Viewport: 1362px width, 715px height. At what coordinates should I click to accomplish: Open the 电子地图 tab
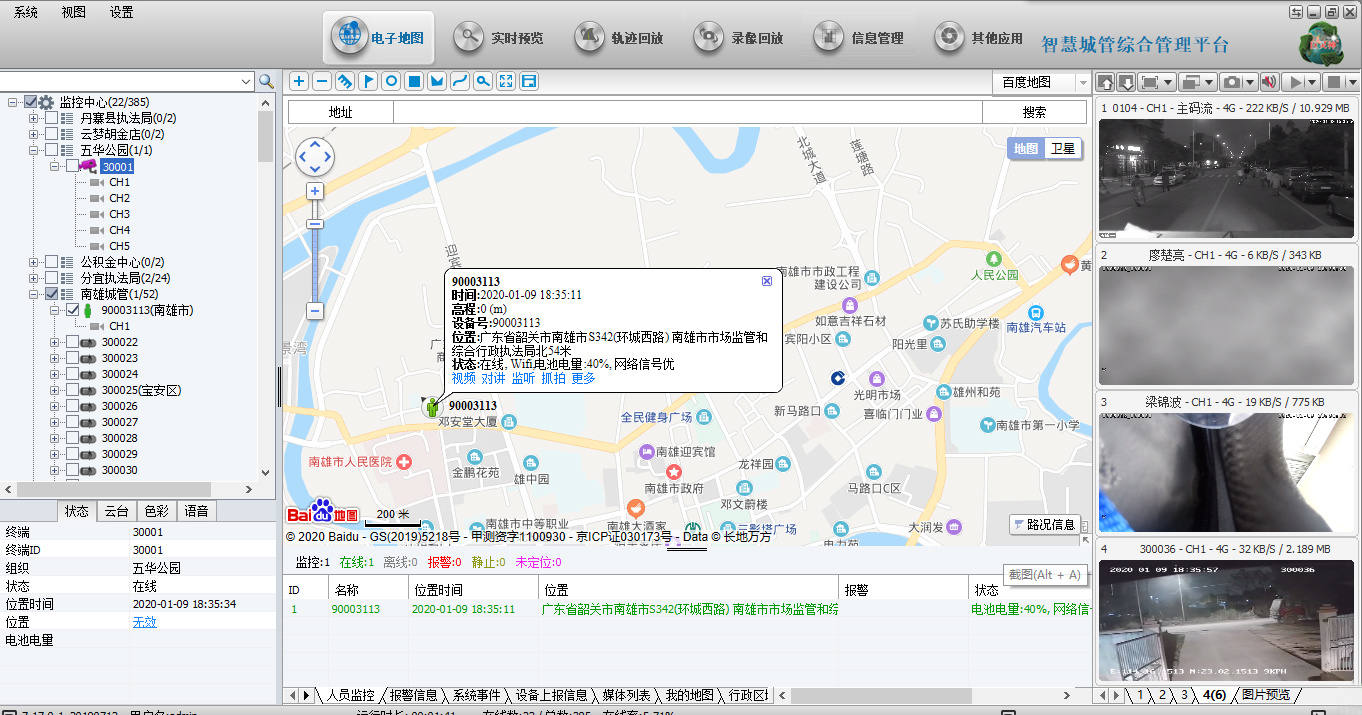(x=378, y=38)
